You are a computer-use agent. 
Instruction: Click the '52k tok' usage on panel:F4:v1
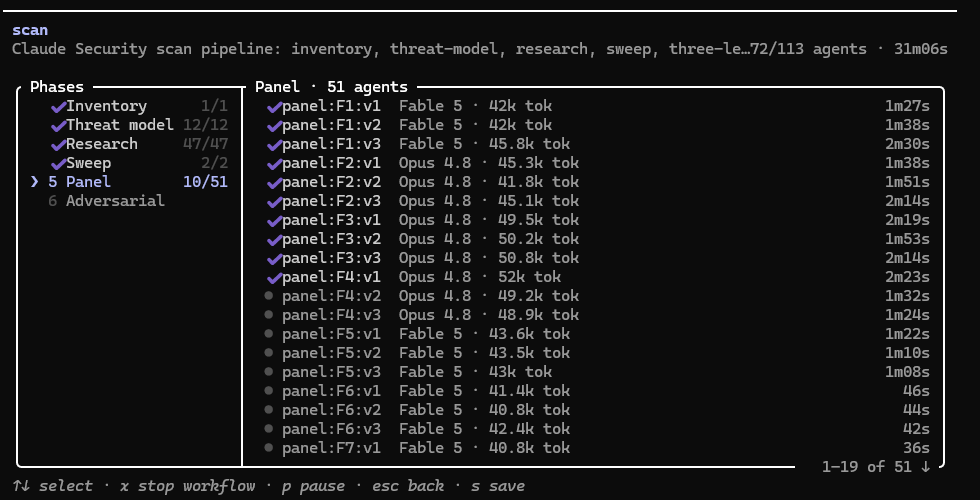point(529,277)
